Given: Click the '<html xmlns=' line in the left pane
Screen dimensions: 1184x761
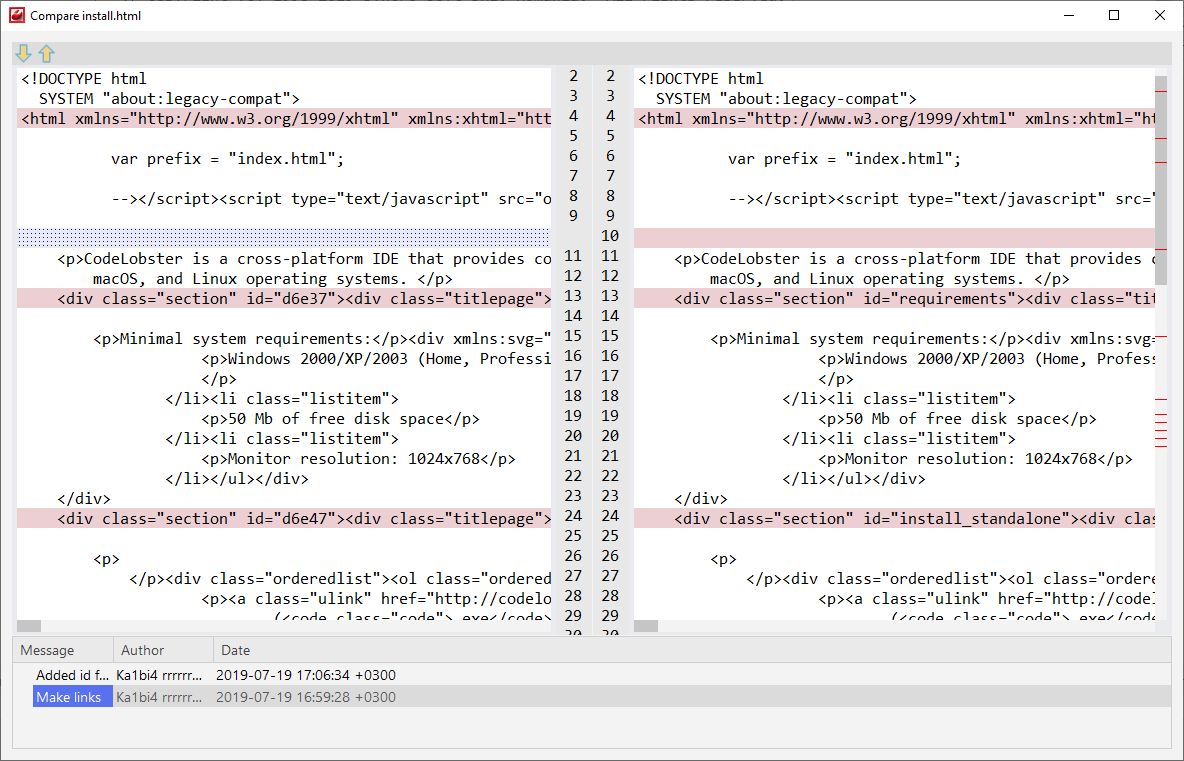Looking at the screenshot, I should [284, 119].
